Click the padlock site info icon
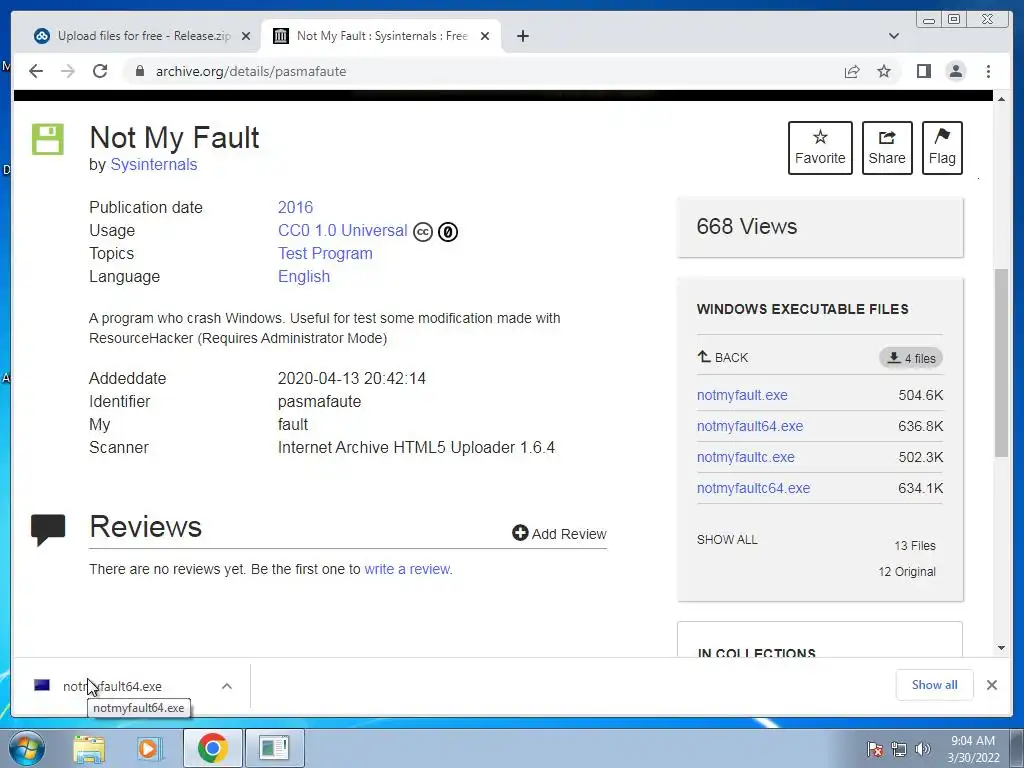Screen dimensions: 1024x768 click(139, 71)
